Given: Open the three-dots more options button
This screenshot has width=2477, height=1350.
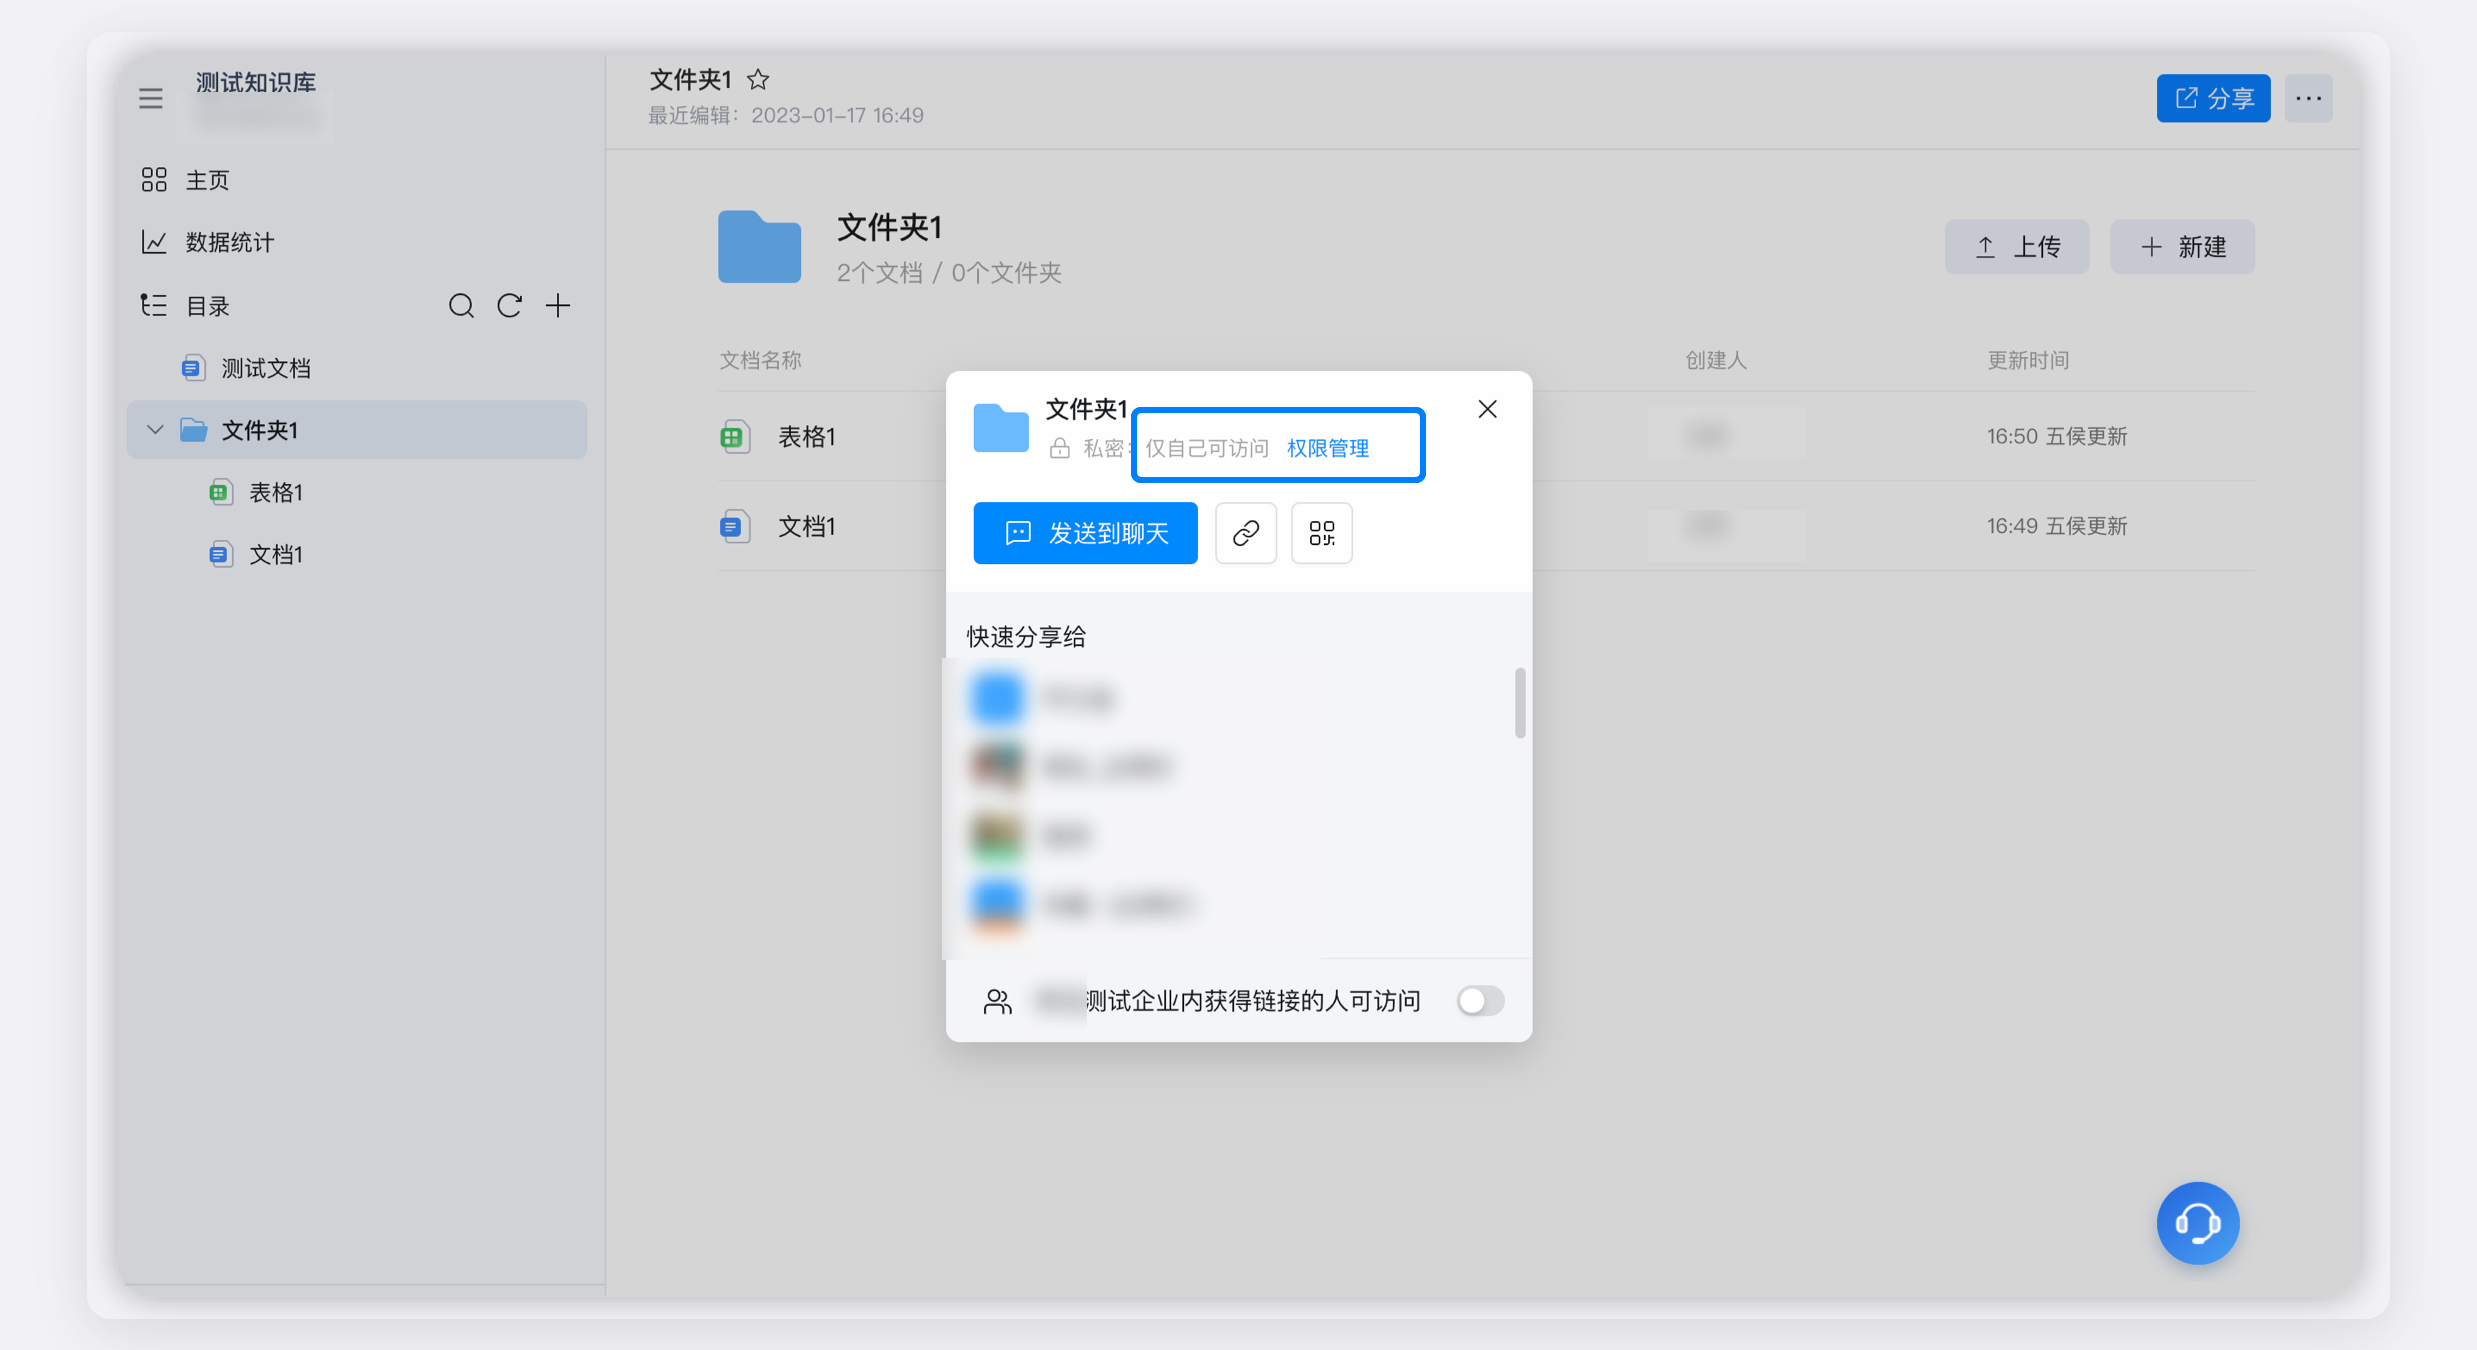Looking at the screenshot, I should pos(2308,98).
